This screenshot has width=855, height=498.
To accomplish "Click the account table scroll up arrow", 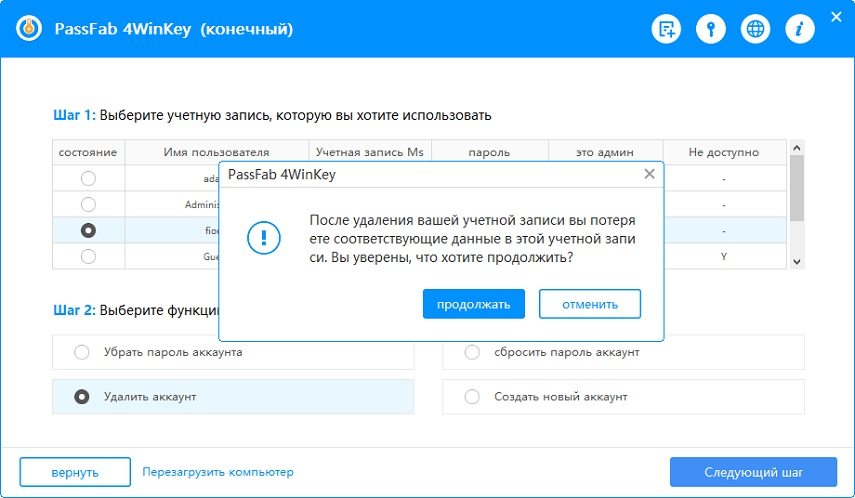I will pyautogui.click(x=797, y=148).
